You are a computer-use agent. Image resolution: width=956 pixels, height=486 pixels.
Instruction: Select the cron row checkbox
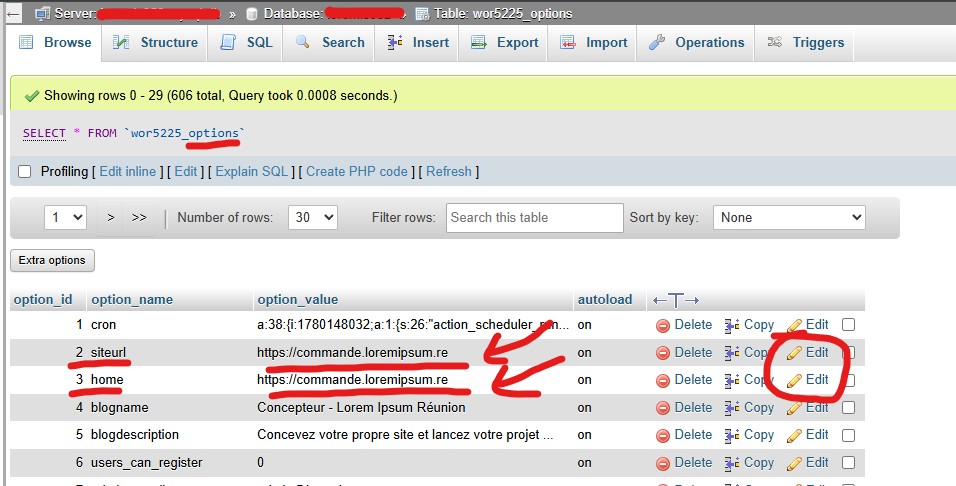[x=848, y=325]
